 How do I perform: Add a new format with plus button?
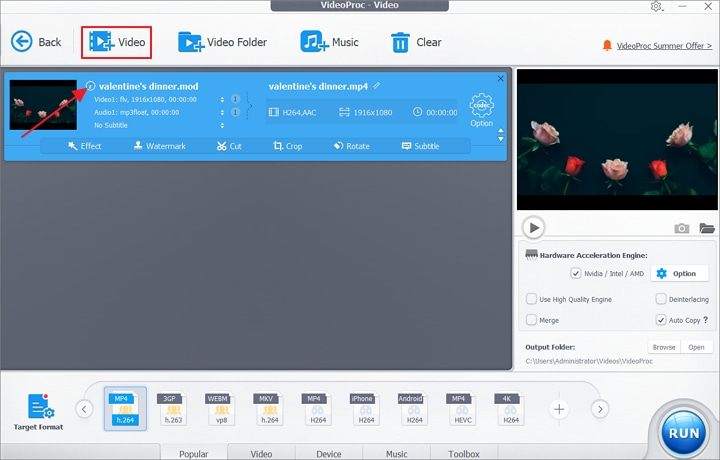click(559, 409)
